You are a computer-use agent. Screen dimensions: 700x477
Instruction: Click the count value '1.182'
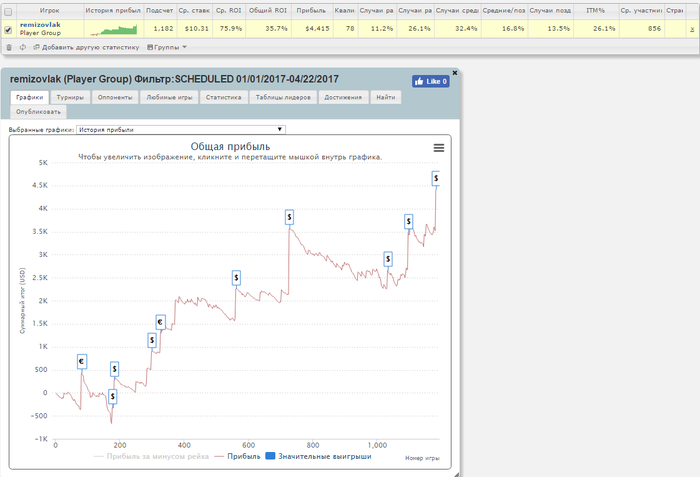click(163, 29)
